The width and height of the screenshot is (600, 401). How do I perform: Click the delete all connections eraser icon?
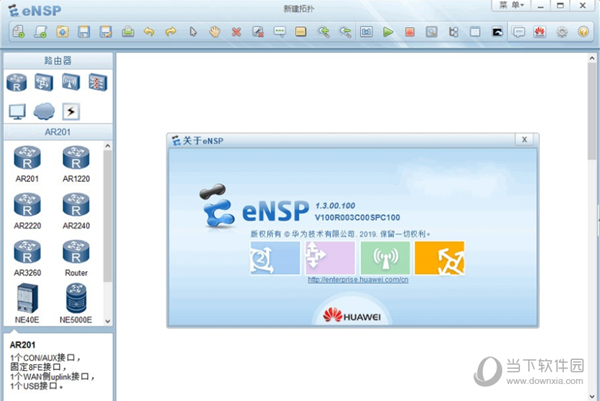pyautogui.click(x=258, y=31)
